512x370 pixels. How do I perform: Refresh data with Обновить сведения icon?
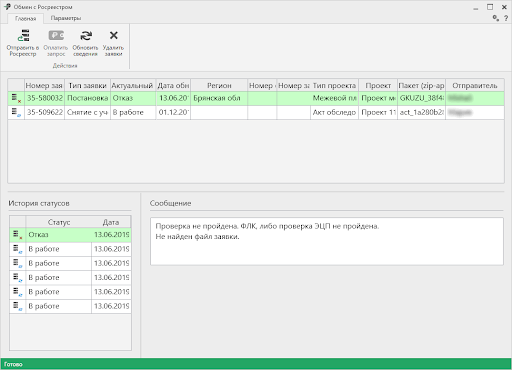[x=86, y=35]
